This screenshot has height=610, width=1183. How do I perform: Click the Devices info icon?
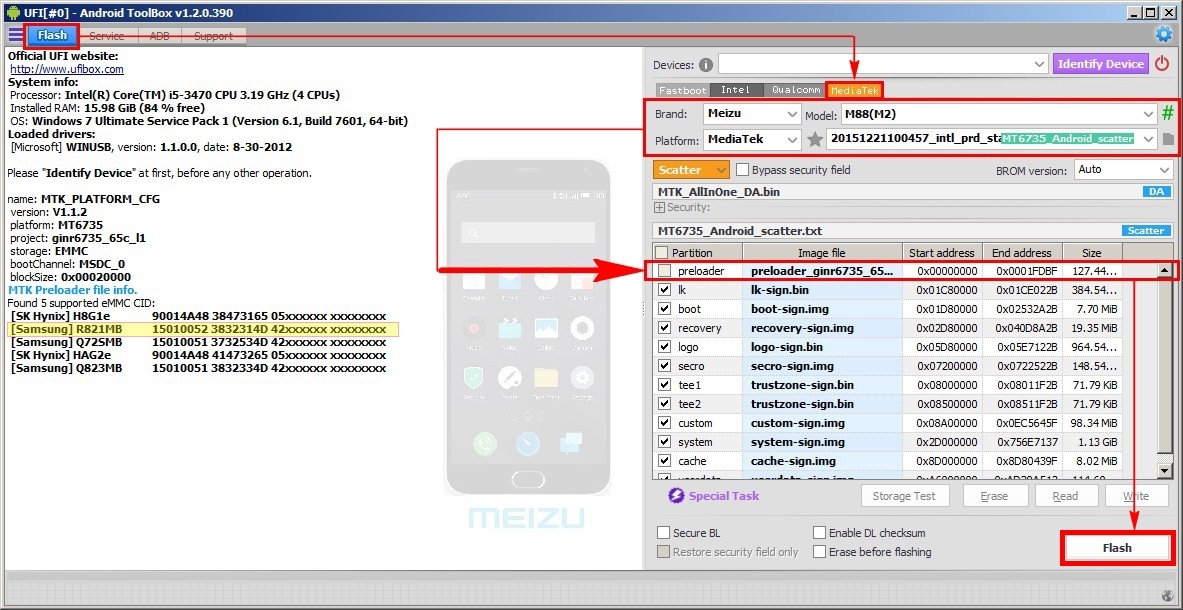[705, 65]
